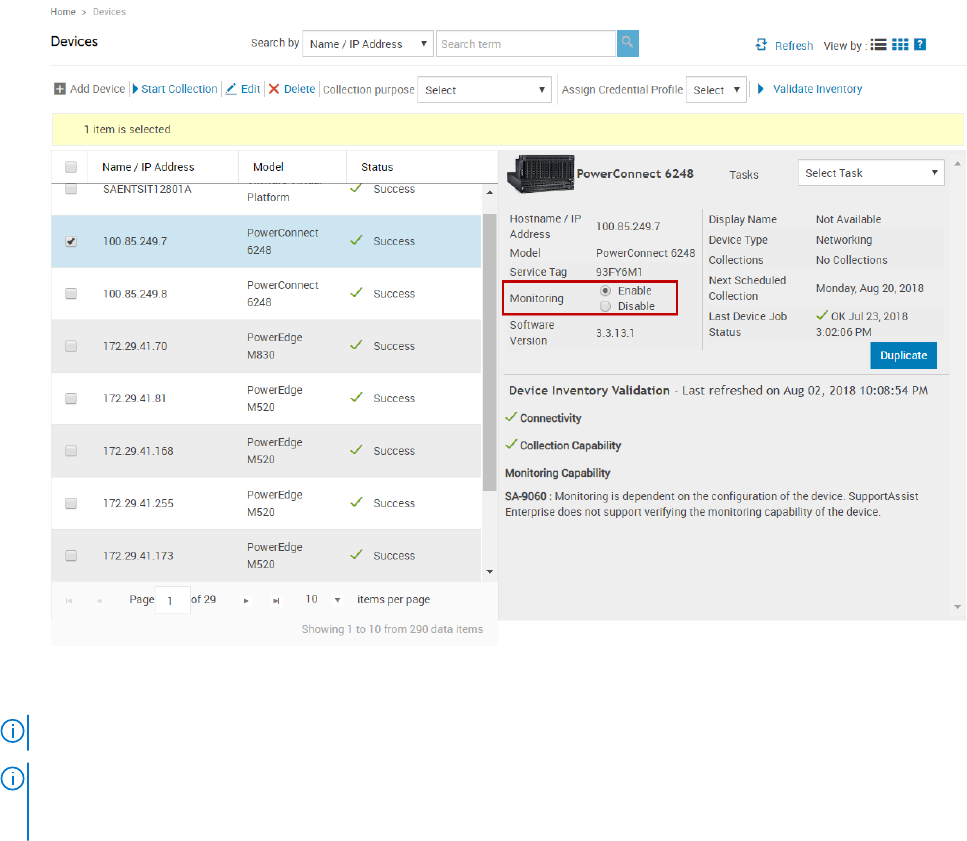Click the device list scrollbar thumb
The image size is (967, 841).
click(x=490, y=351)
